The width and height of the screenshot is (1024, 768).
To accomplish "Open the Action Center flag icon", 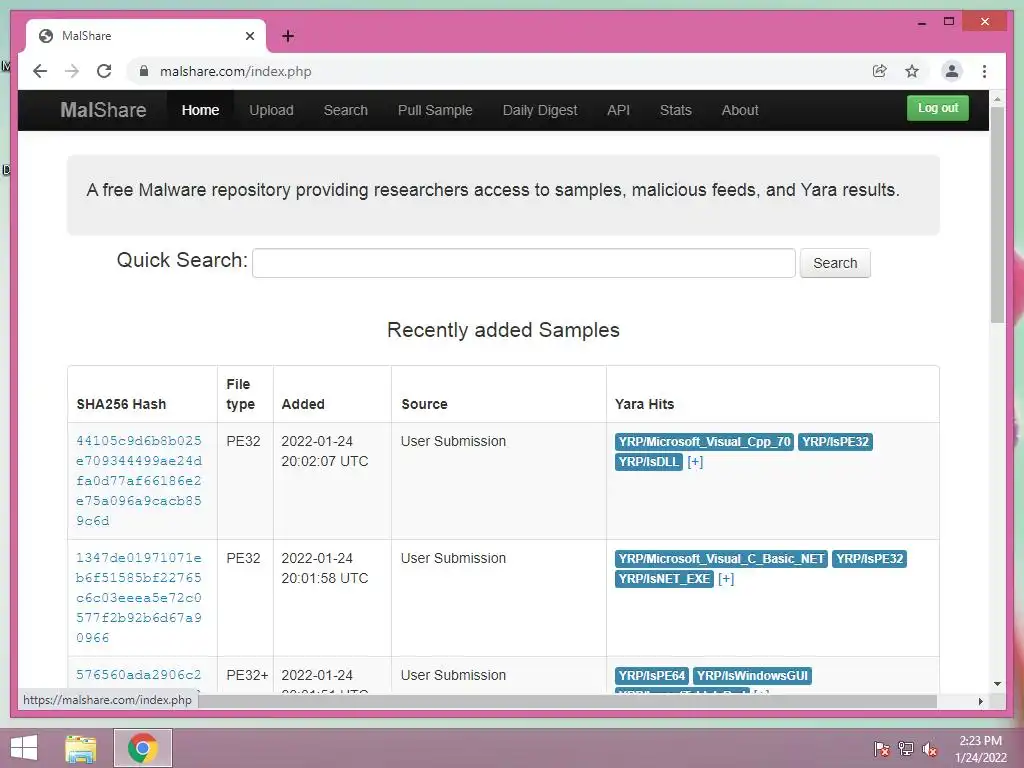I will pyautogui.click(x=881, y=749).
